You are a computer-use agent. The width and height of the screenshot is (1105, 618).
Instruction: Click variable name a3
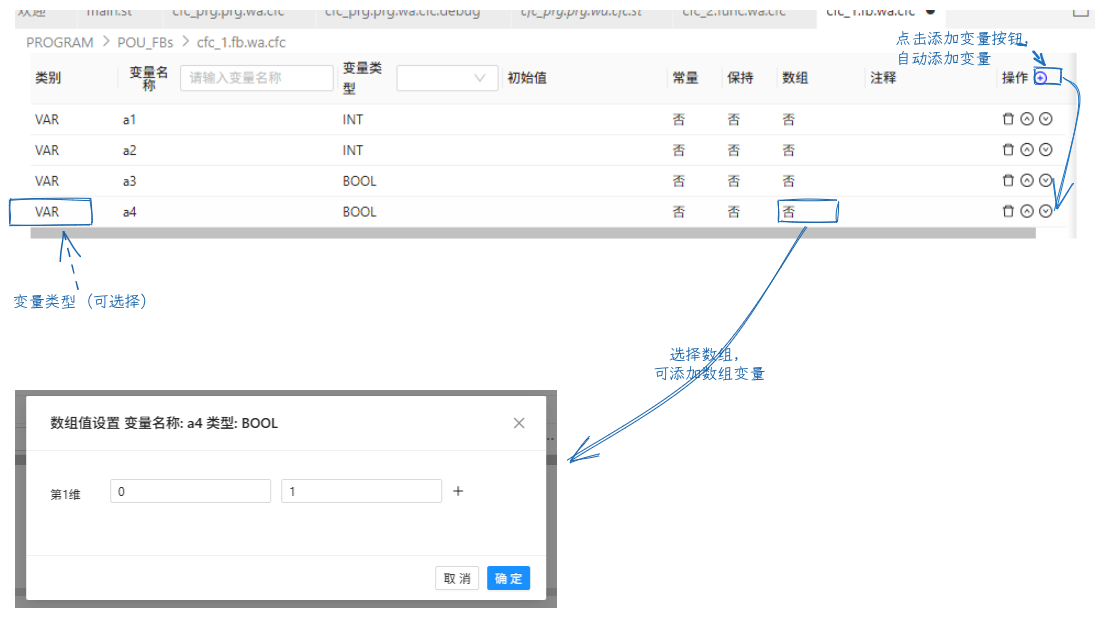click(x=129, y=181)
